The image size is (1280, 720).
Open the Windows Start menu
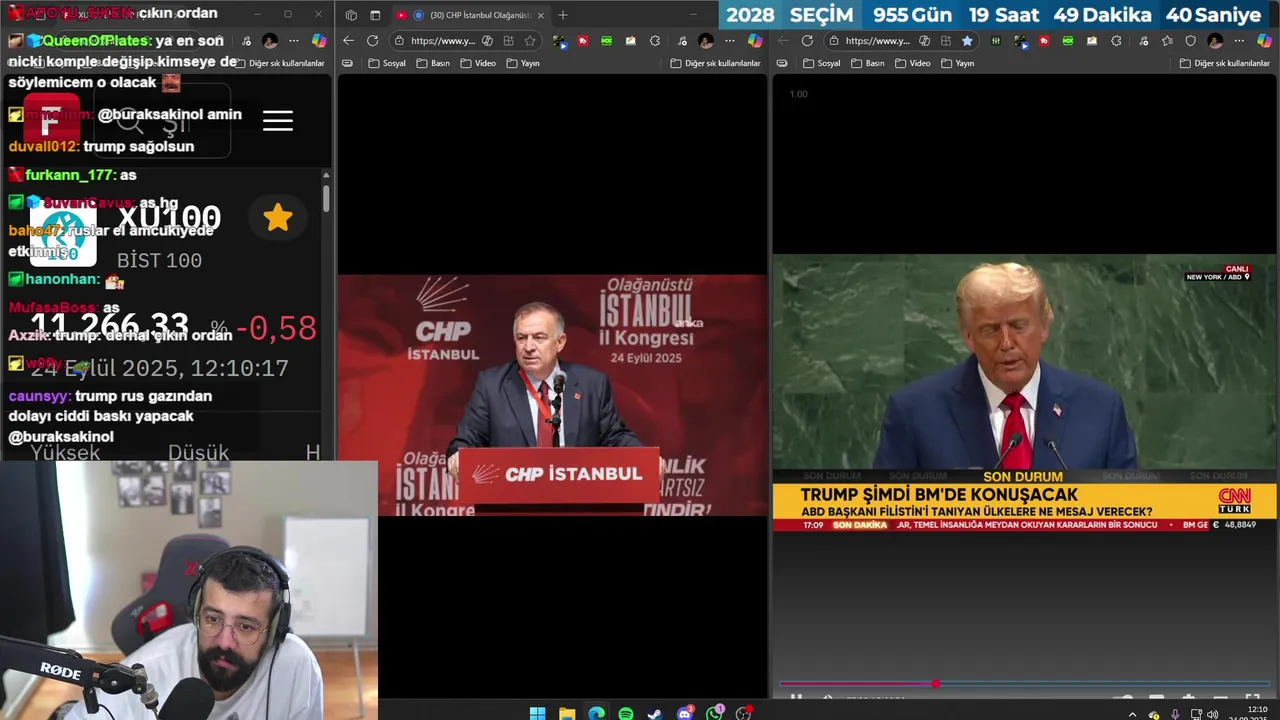coord(537,713)
